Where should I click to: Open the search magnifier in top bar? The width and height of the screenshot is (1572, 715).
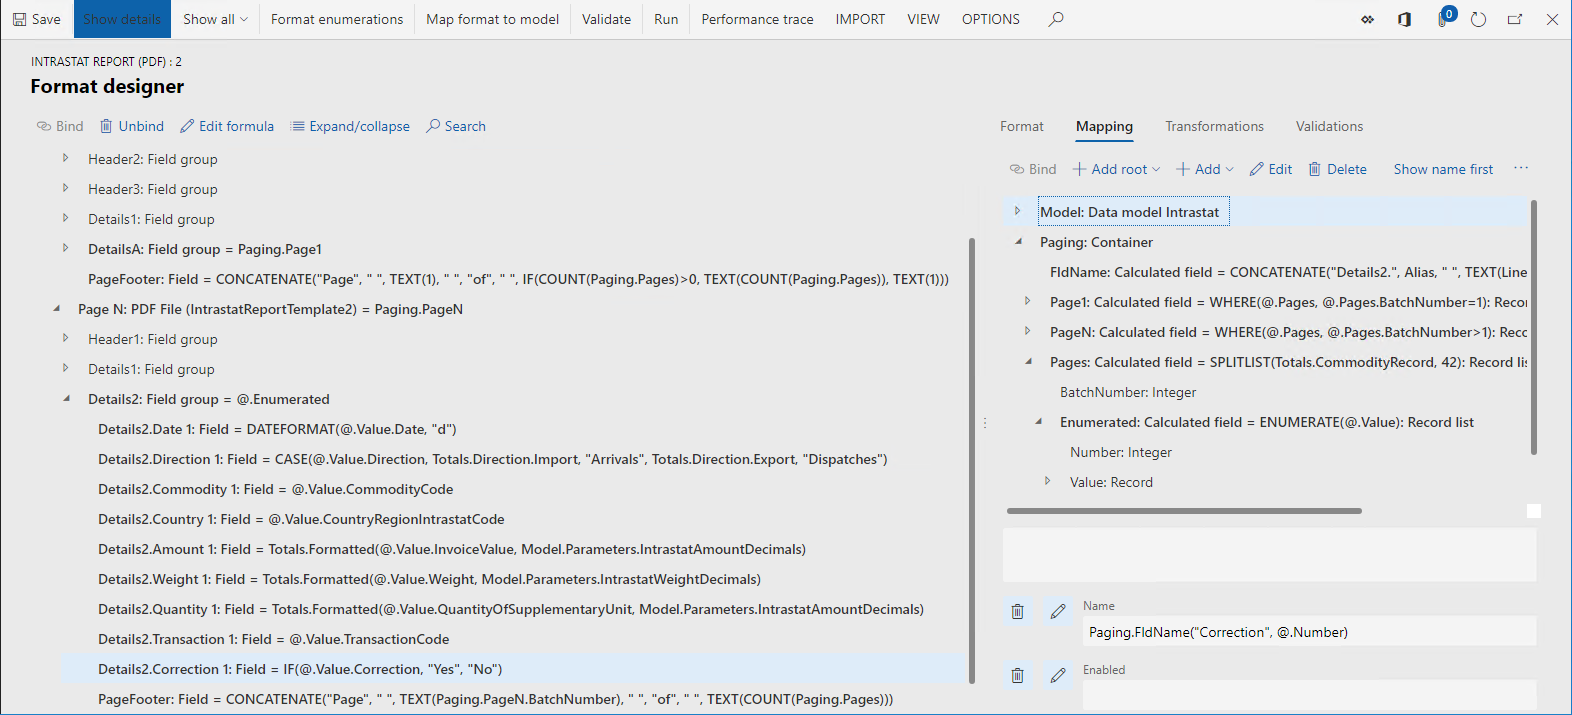(x=1056, y=19)
